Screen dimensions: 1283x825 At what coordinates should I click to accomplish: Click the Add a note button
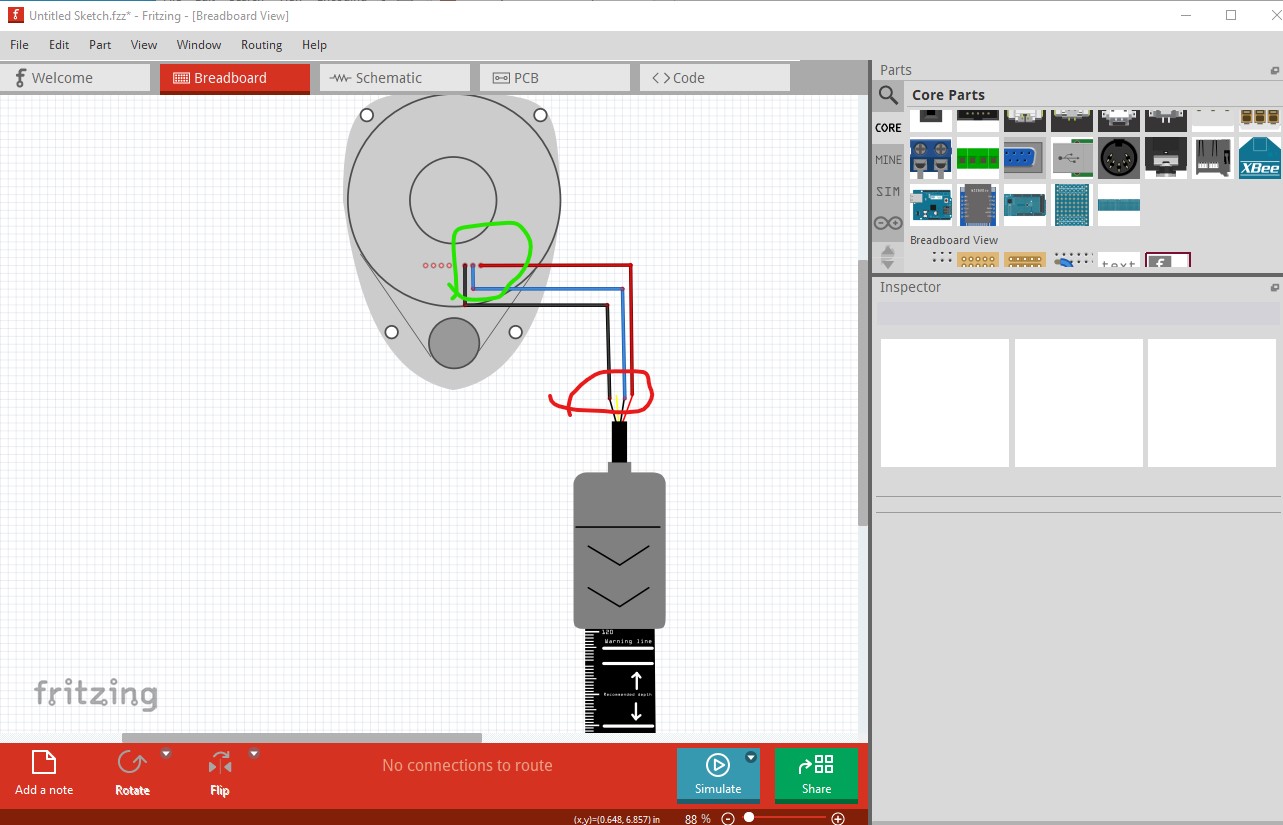click(x=44, y=773)
